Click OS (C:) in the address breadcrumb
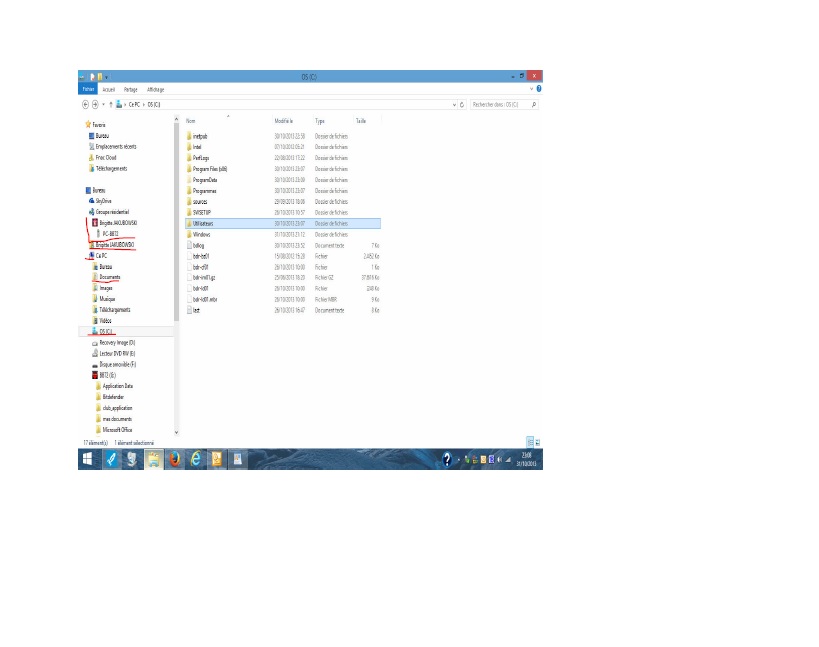 (154, 104)
